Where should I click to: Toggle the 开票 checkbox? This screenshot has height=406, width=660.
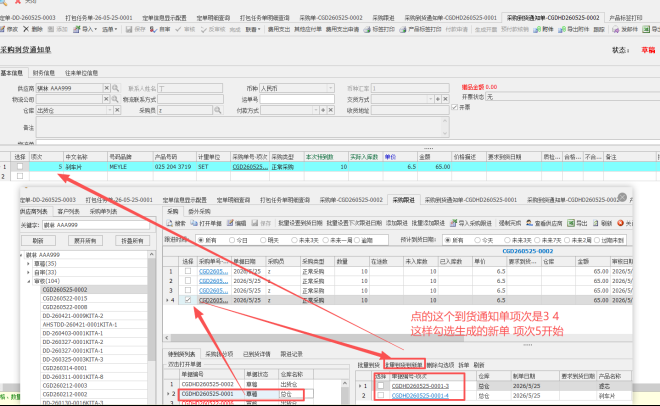point(455,107)
